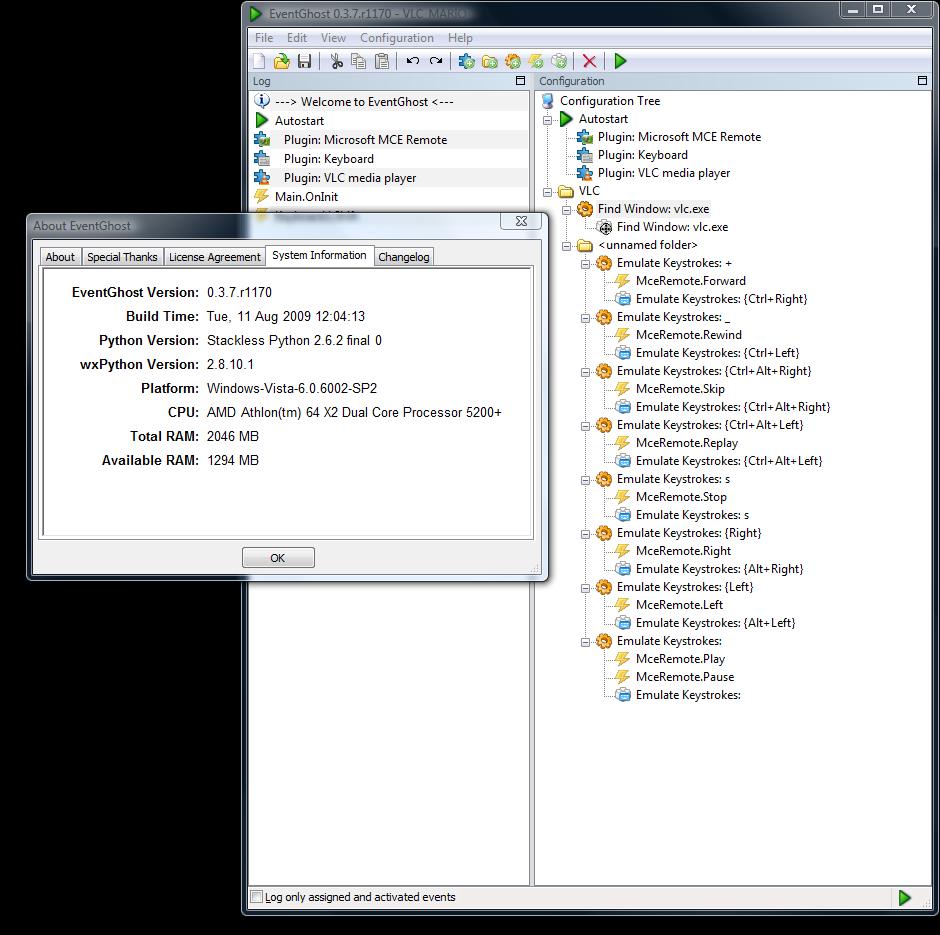940x935 pixels.
Task: Open the Configuration menu
Action: point(396,38)
